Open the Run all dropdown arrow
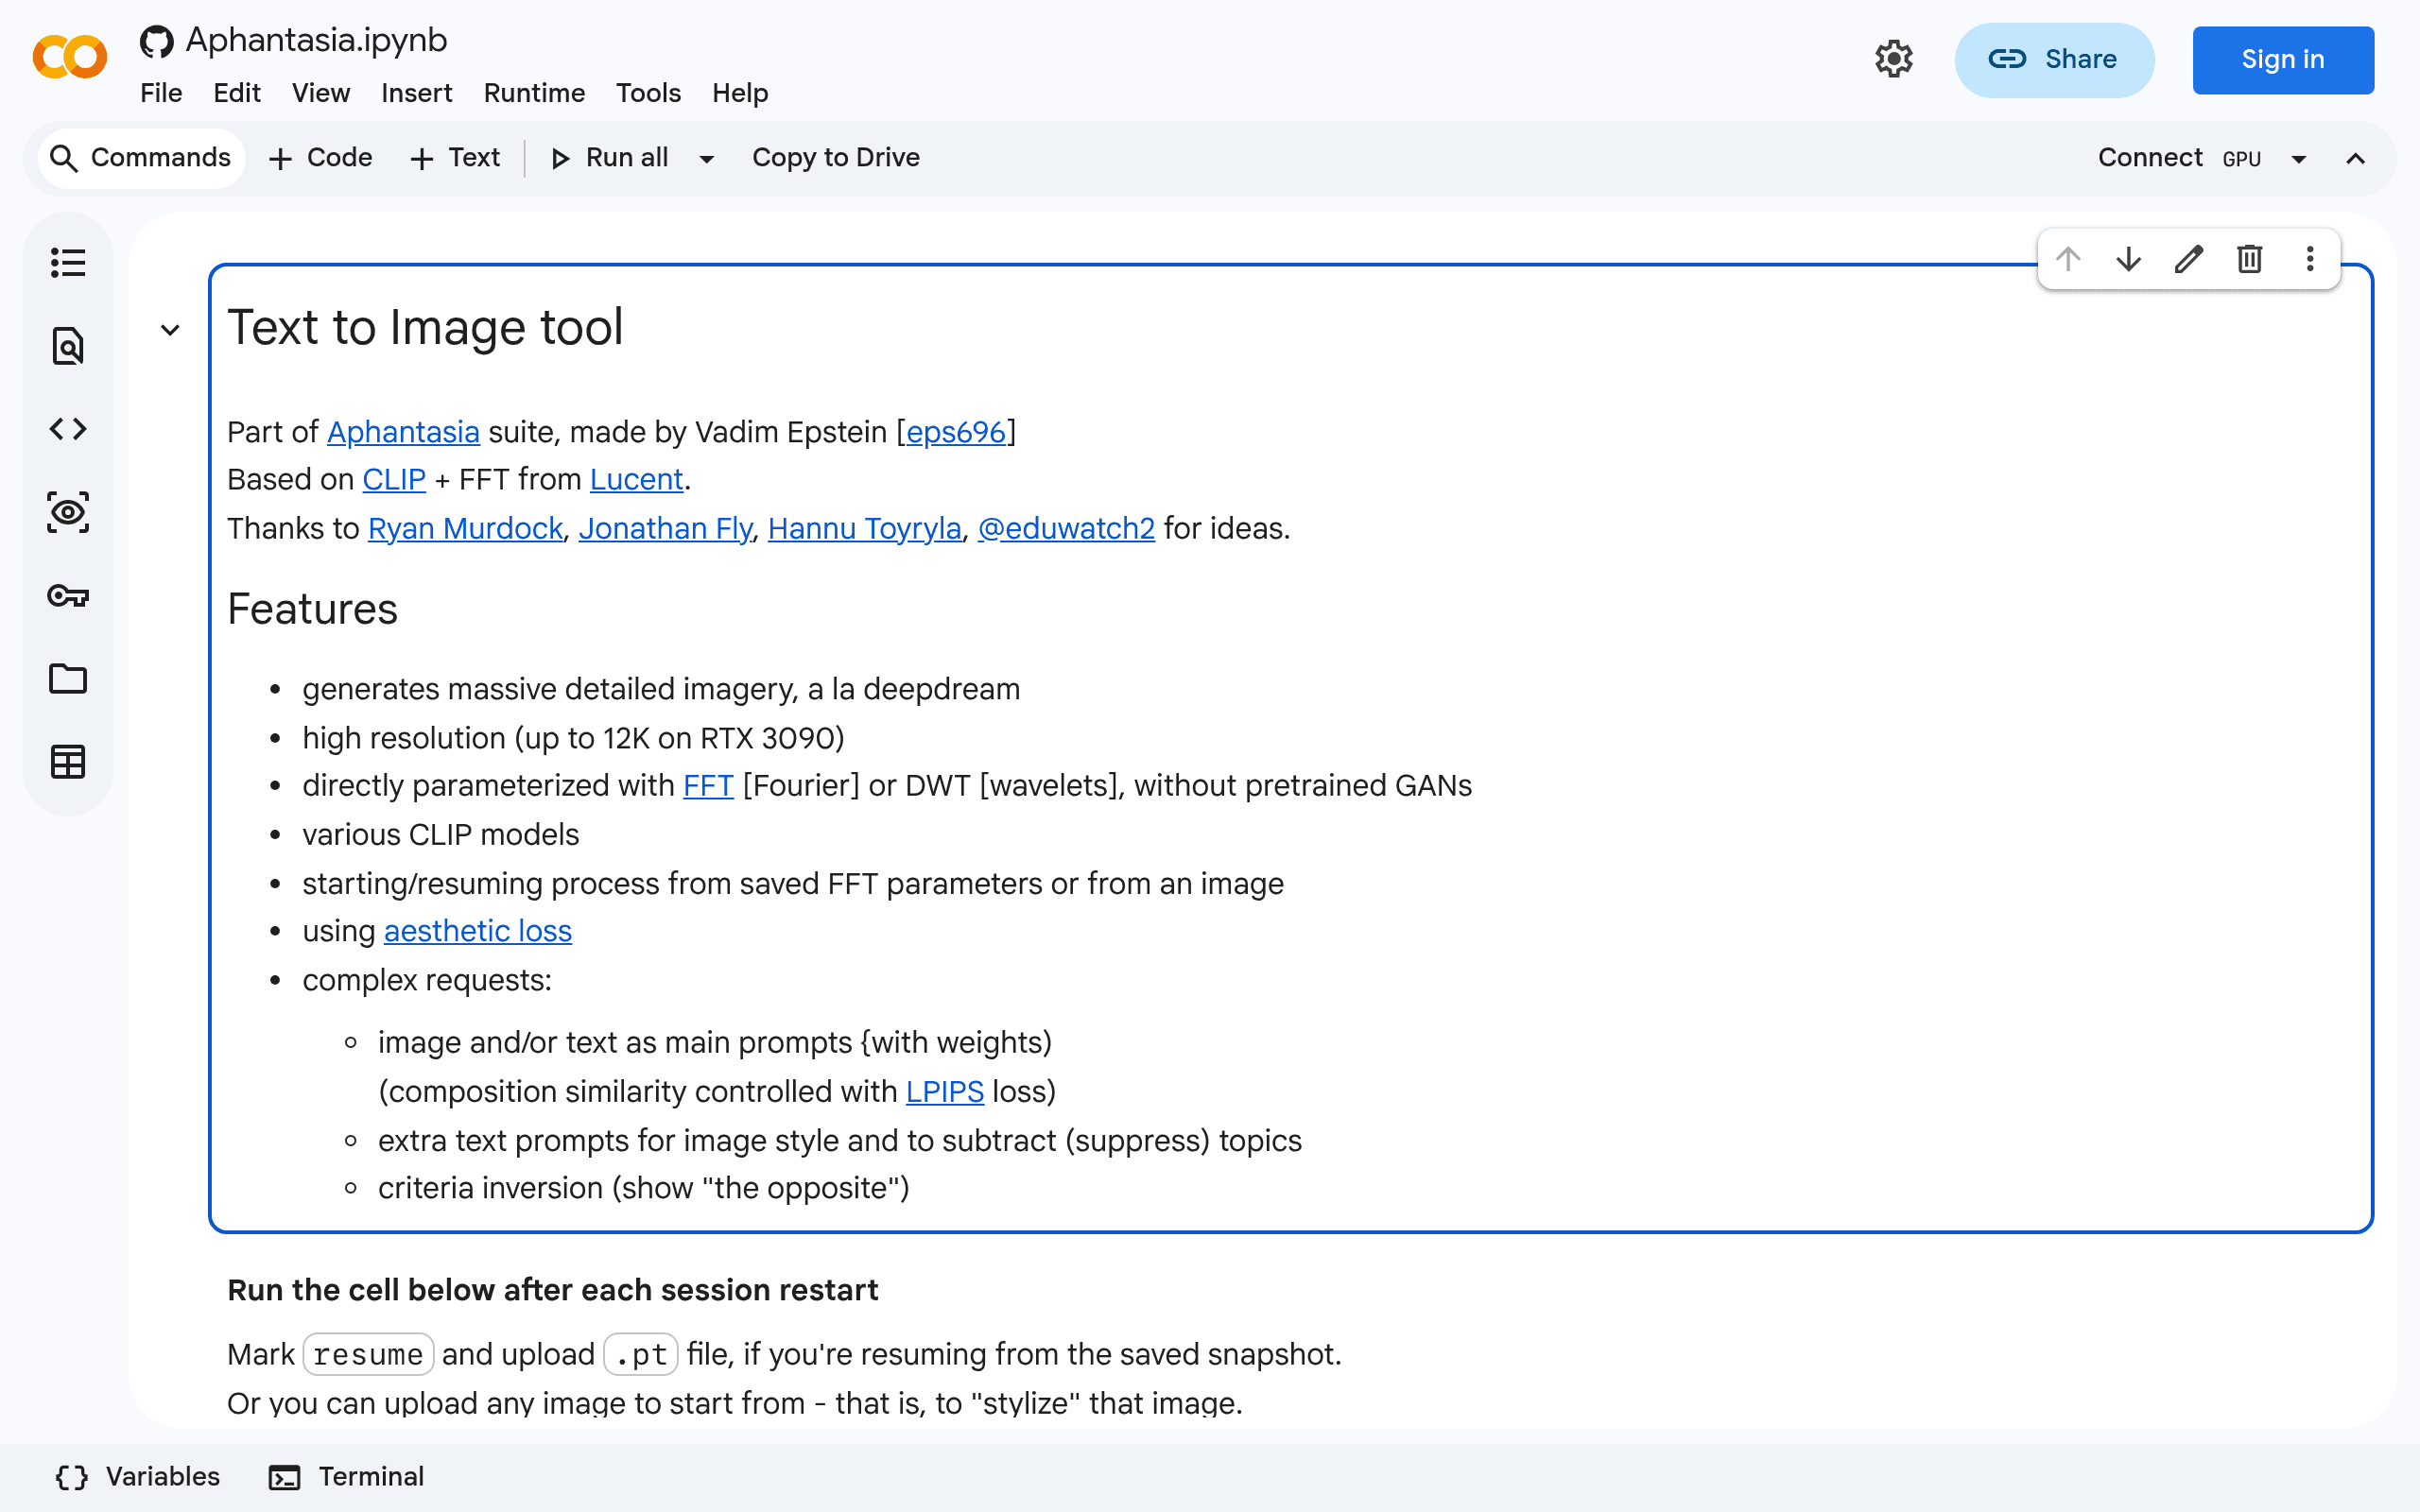The width and height of the screenshot is (2420, 1512). [x=707, y=159]
